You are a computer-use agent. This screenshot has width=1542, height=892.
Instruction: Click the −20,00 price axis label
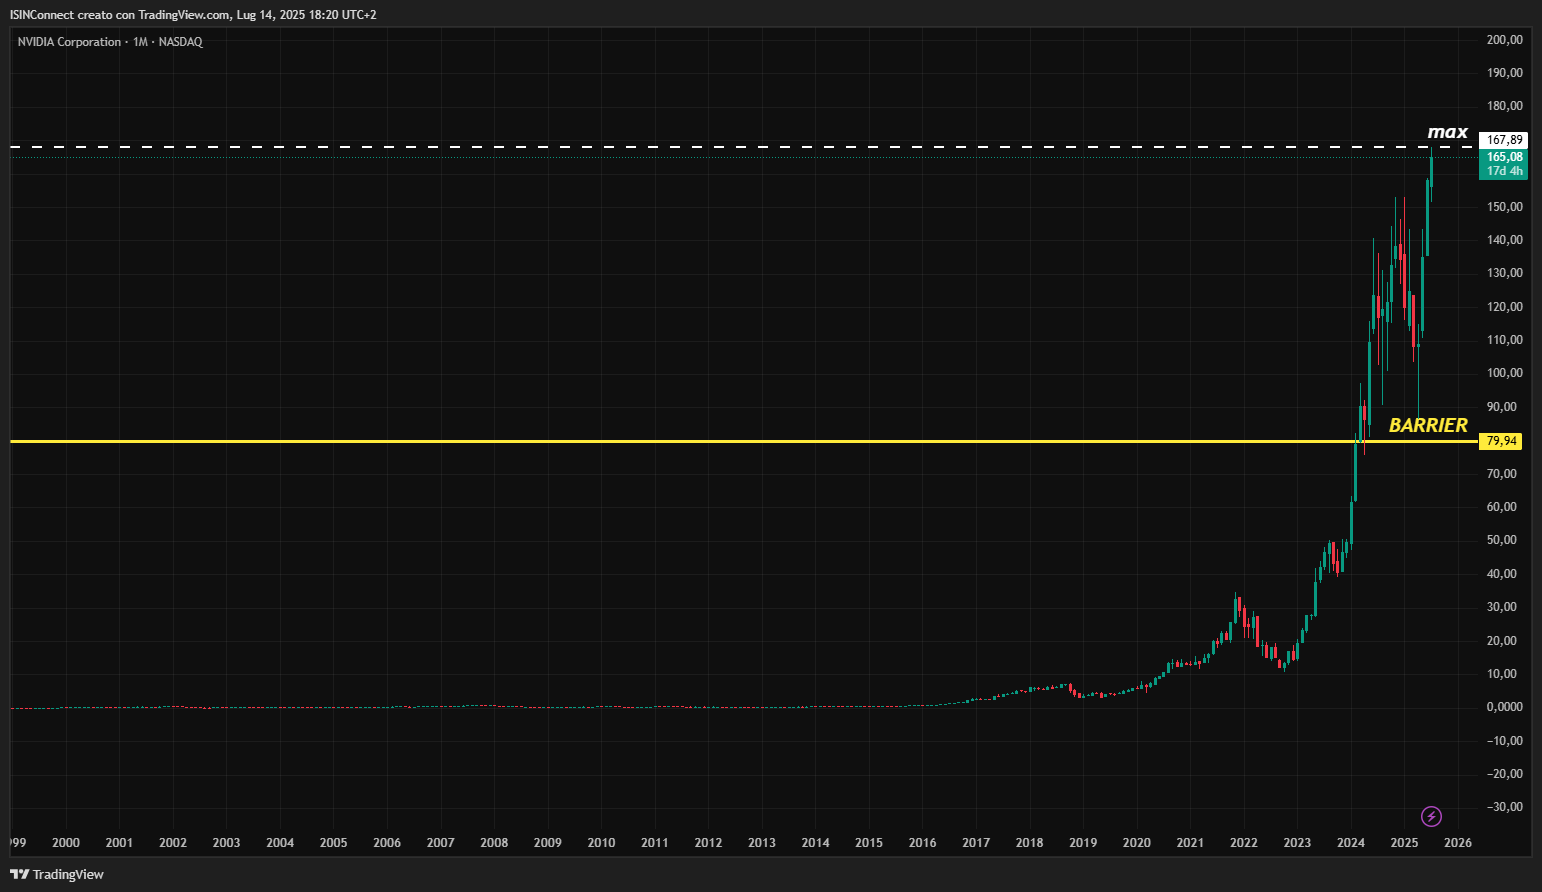pos(1504,774)
